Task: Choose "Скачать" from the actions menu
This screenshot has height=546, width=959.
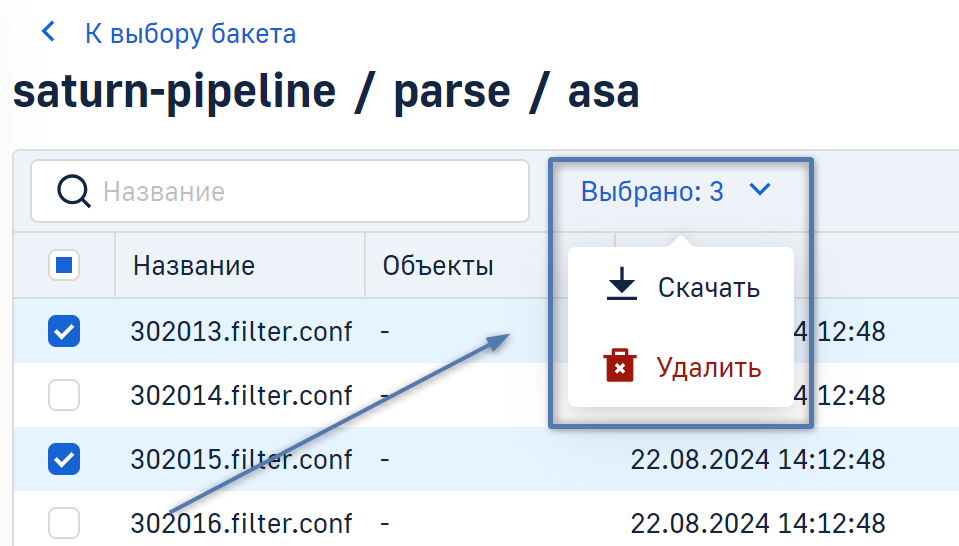Action: (x=708, y=288)
